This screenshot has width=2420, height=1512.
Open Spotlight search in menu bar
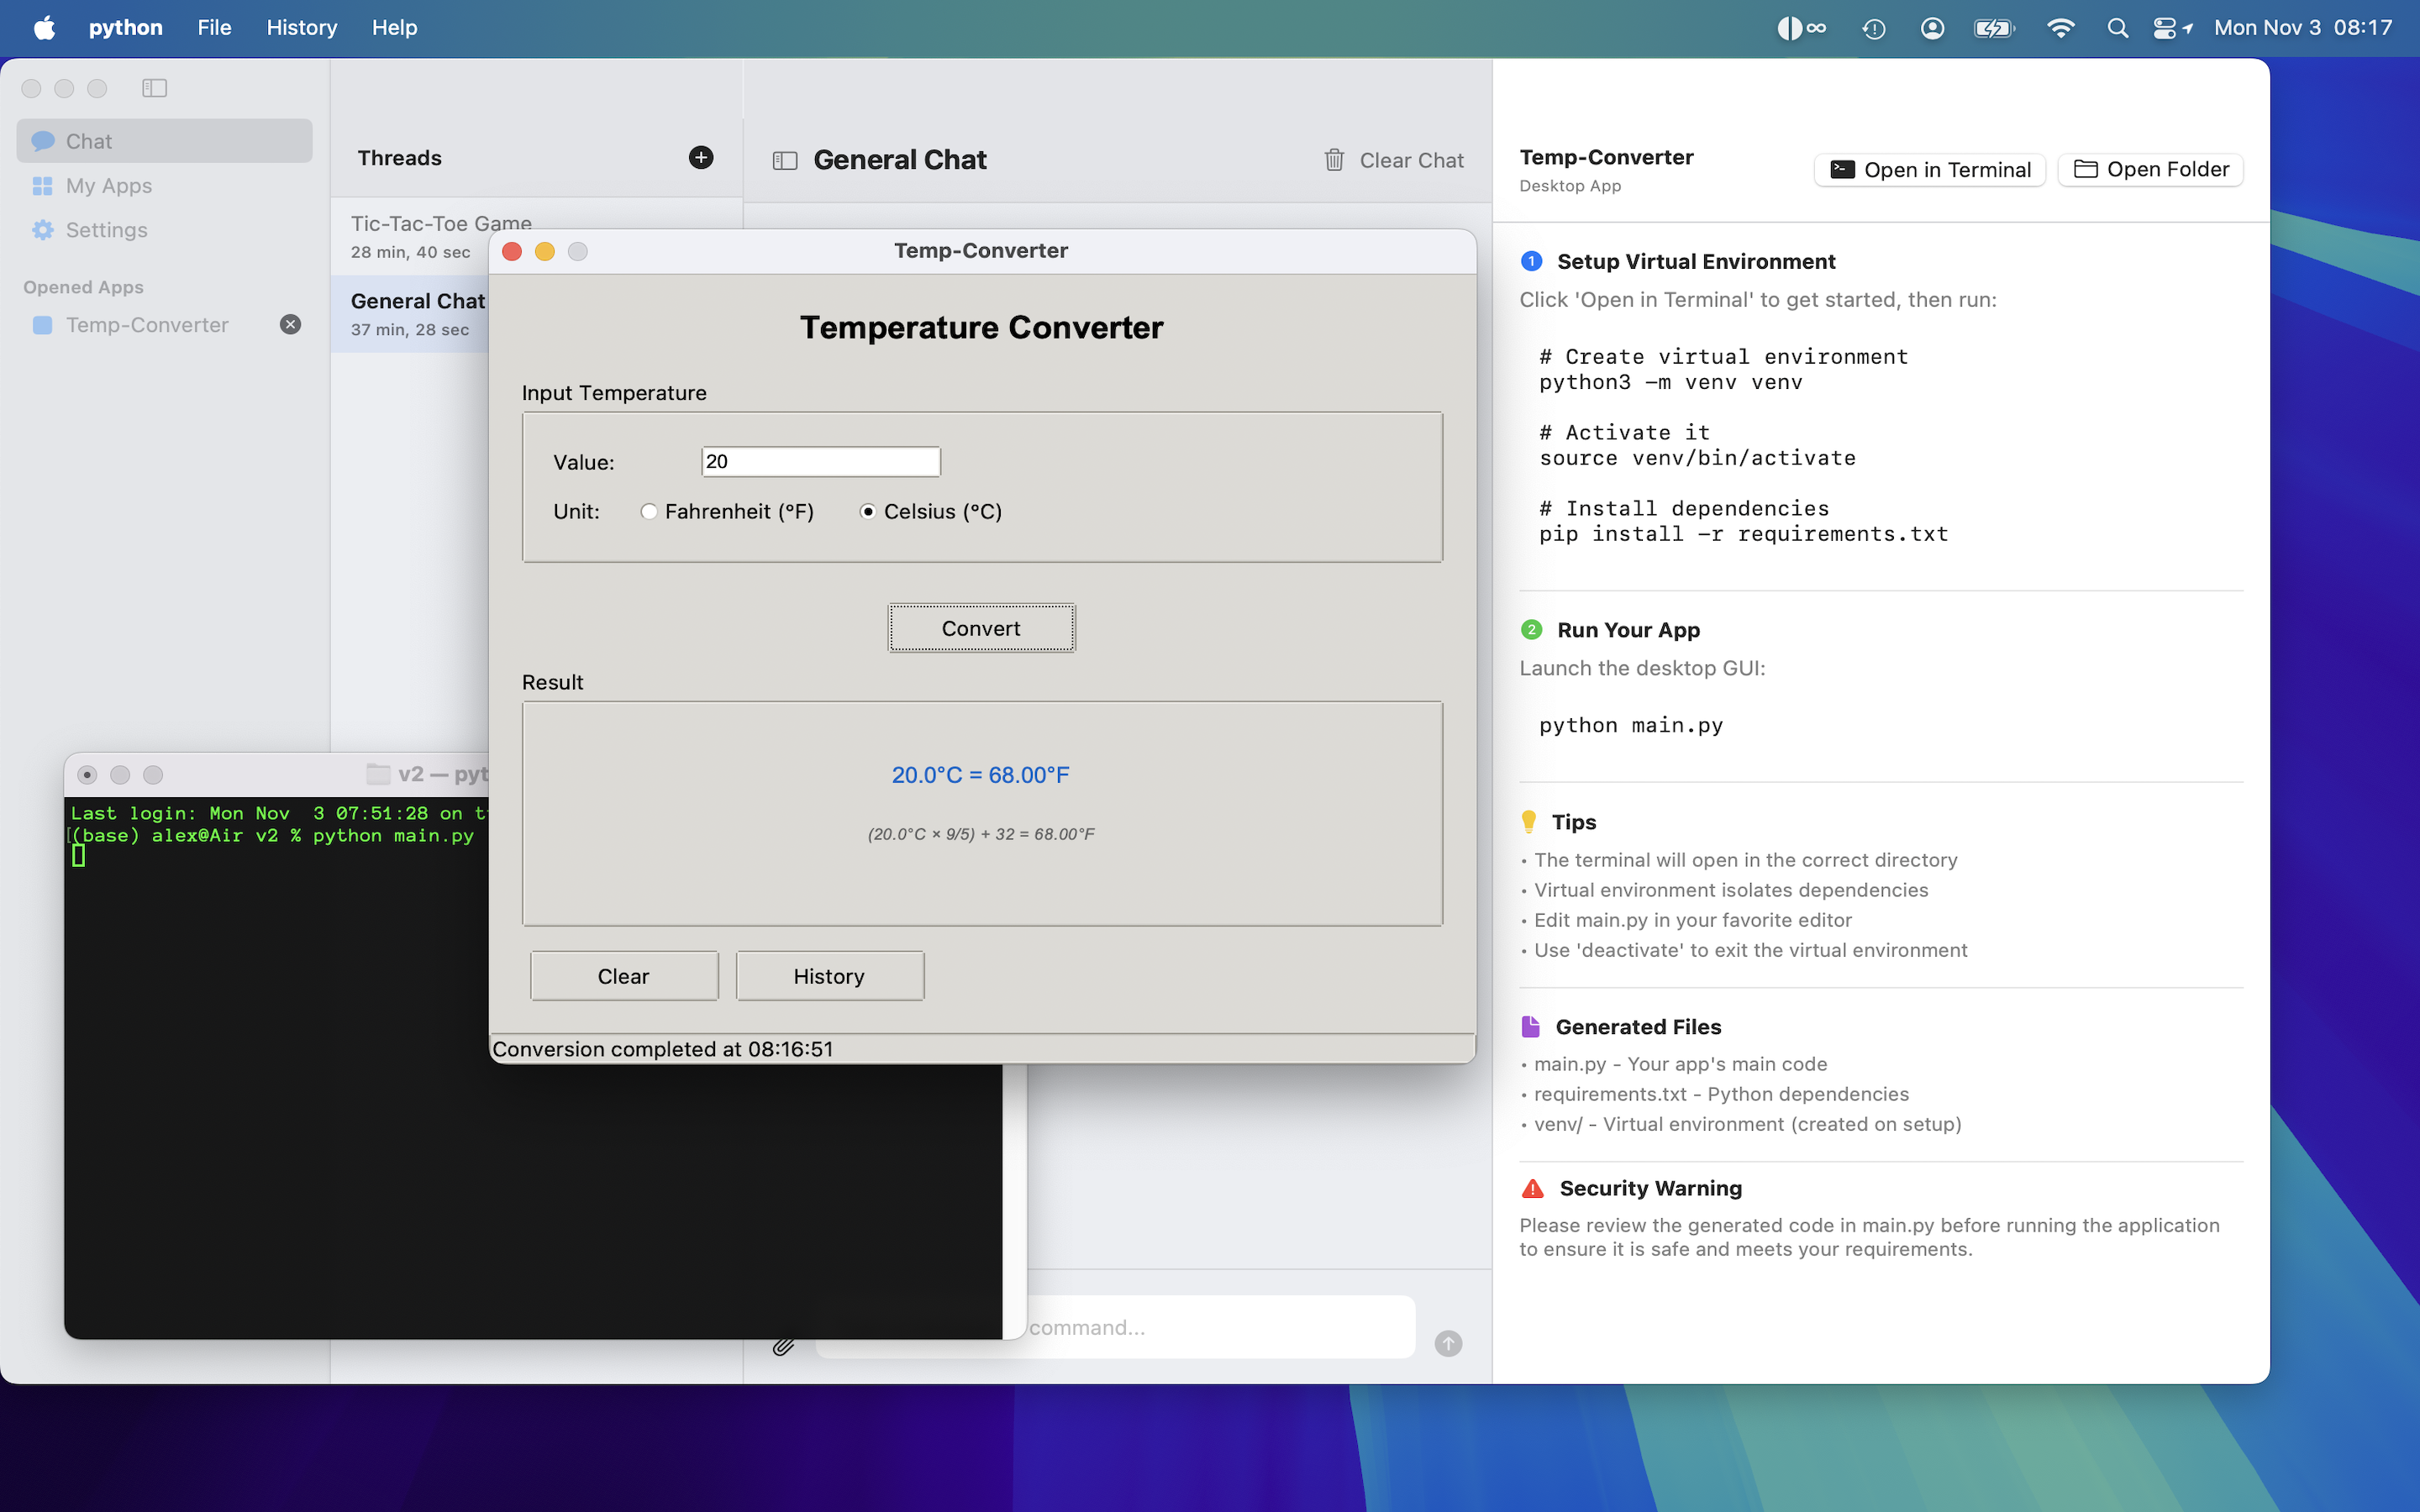point(2117,28)
